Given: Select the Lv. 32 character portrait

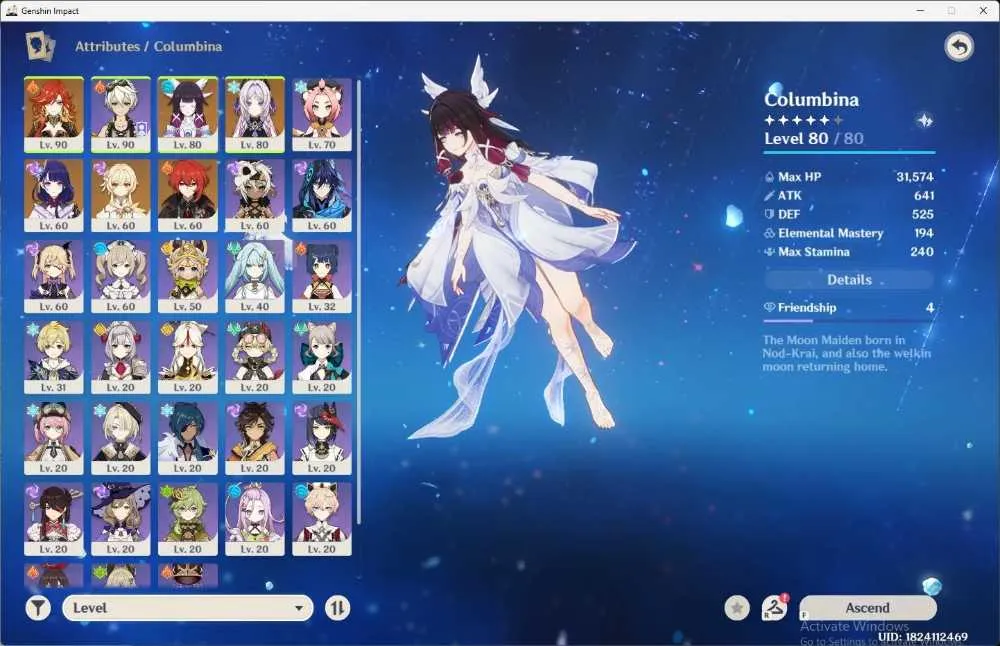Looking at the screenshot, I should pos(321,277).
